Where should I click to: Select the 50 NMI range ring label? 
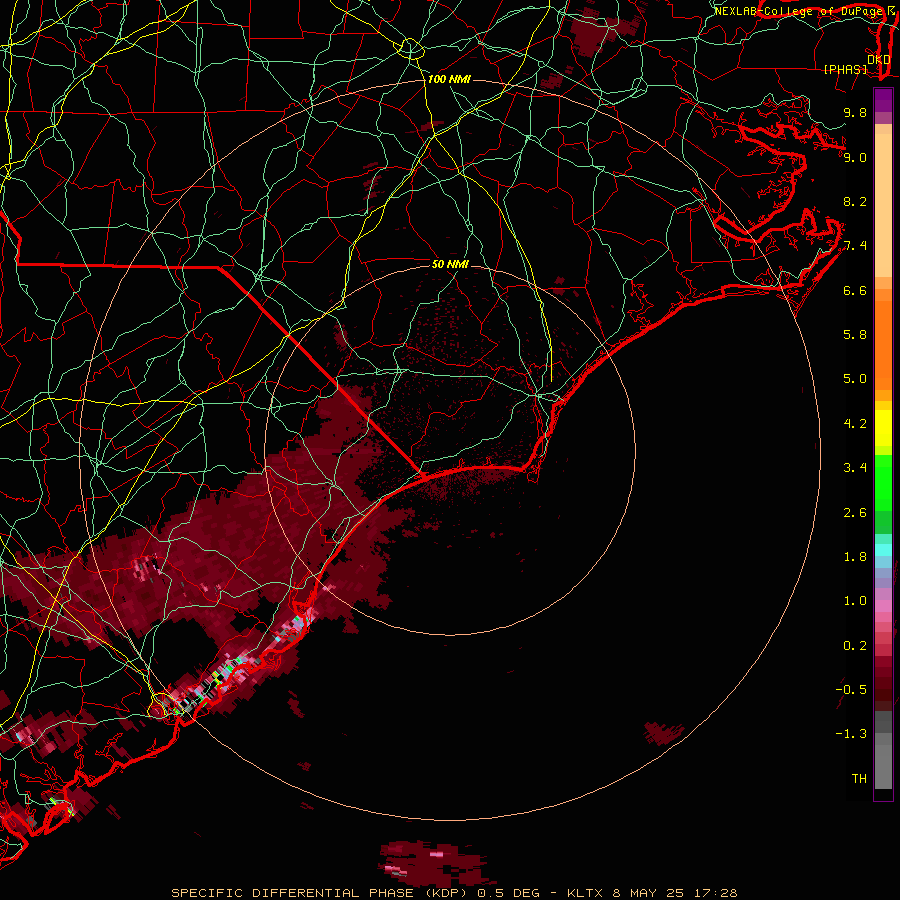tap(450, 264)
